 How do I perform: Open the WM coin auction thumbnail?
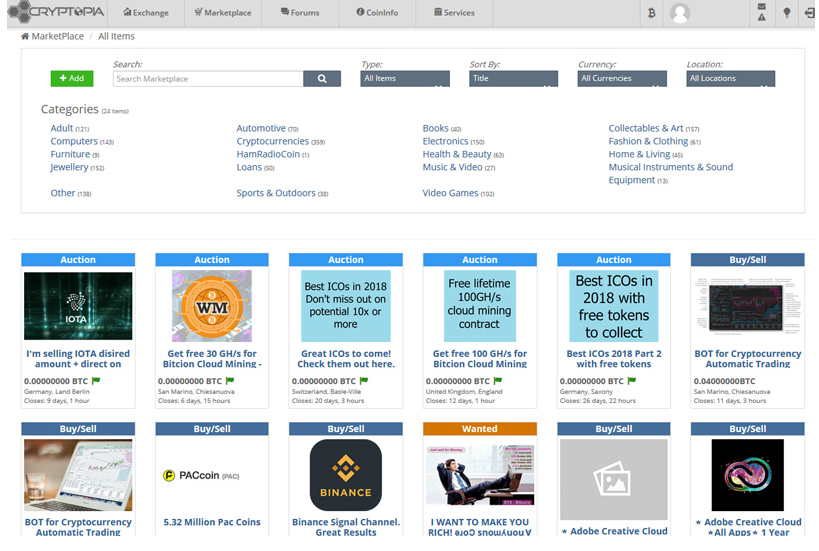click(212, 306)
